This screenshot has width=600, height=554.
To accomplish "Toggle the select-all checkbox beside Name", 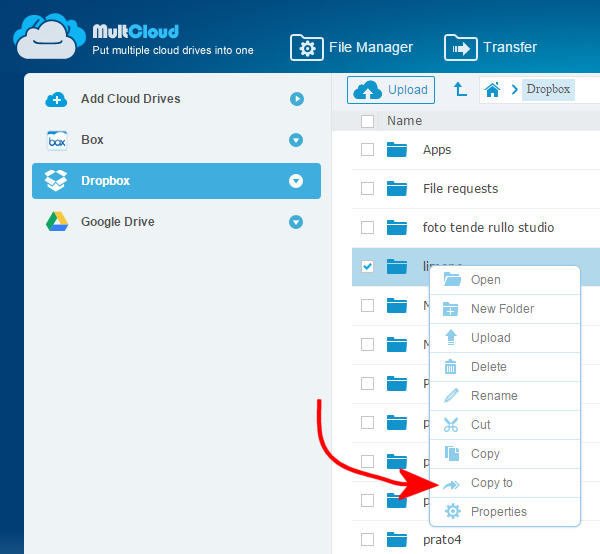I will click(x=367, y=121).
